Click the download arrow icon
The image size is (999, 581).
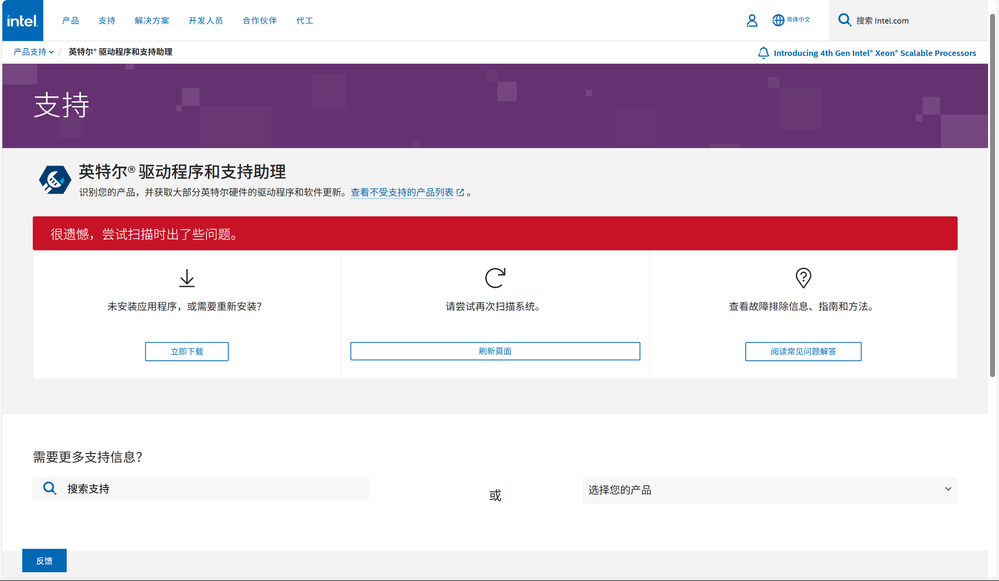point(187,278)
